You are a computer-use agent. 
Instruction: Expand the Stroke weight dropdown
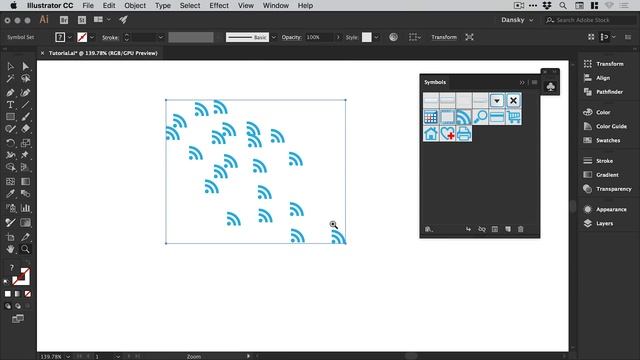160,37
